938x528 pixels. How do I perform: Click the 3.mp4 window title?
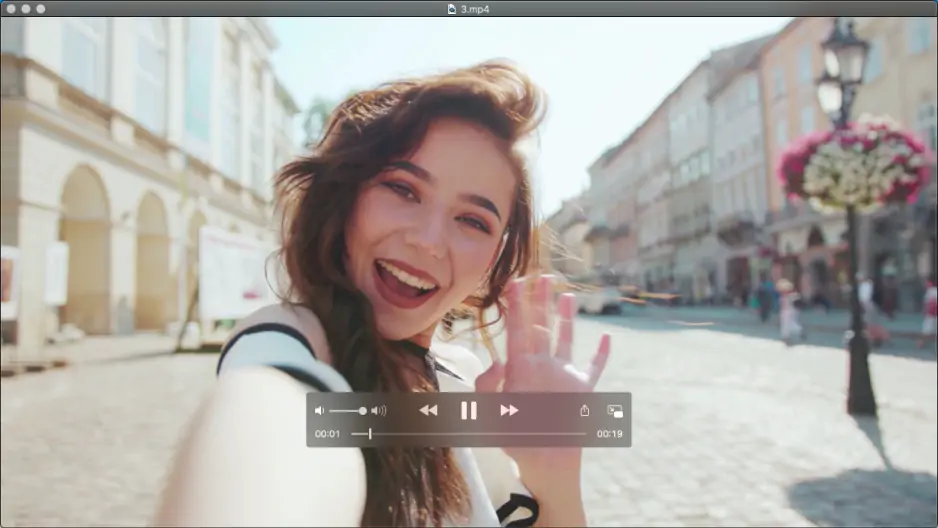coord(475,9)
